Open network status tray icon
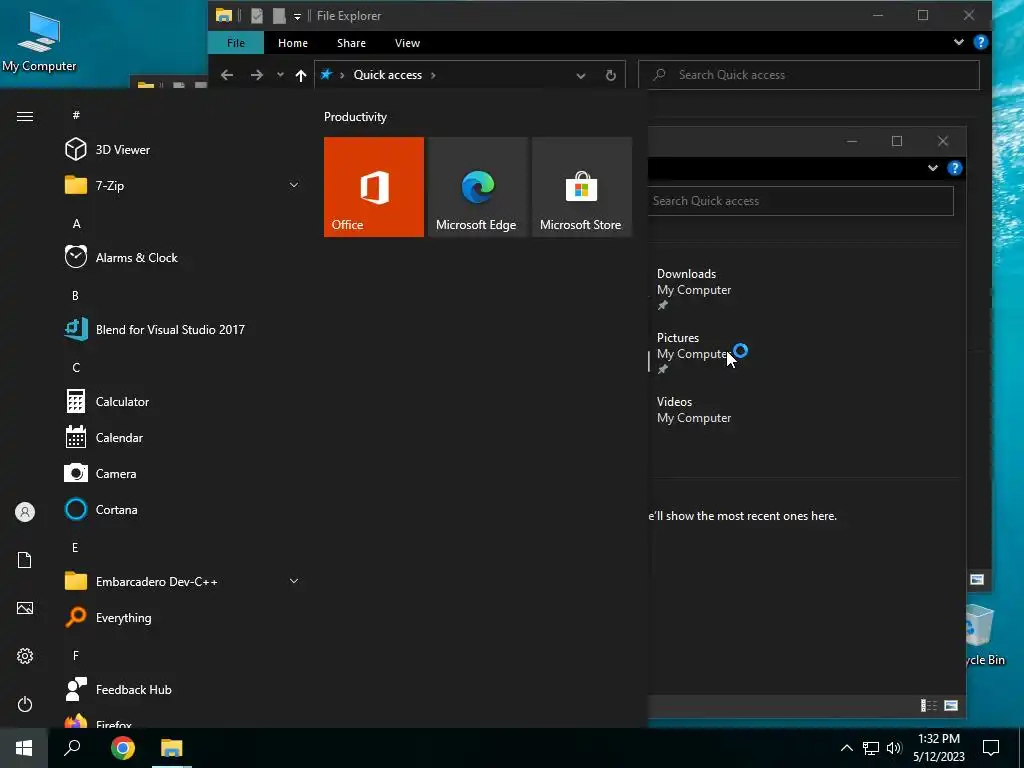This screenshot has width=1024, height=768. (871, 748)
